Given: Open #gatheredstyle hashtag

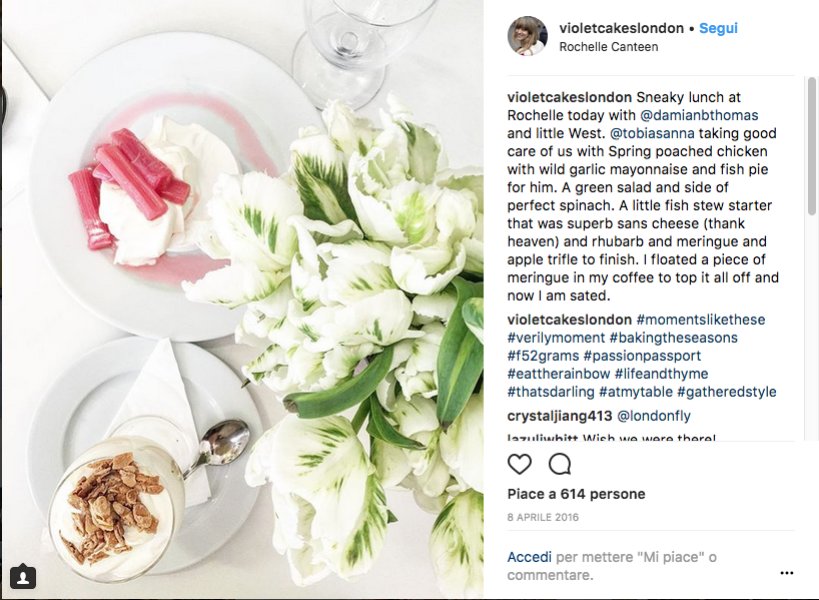Looking at the screenshot, I should (727, 392).
